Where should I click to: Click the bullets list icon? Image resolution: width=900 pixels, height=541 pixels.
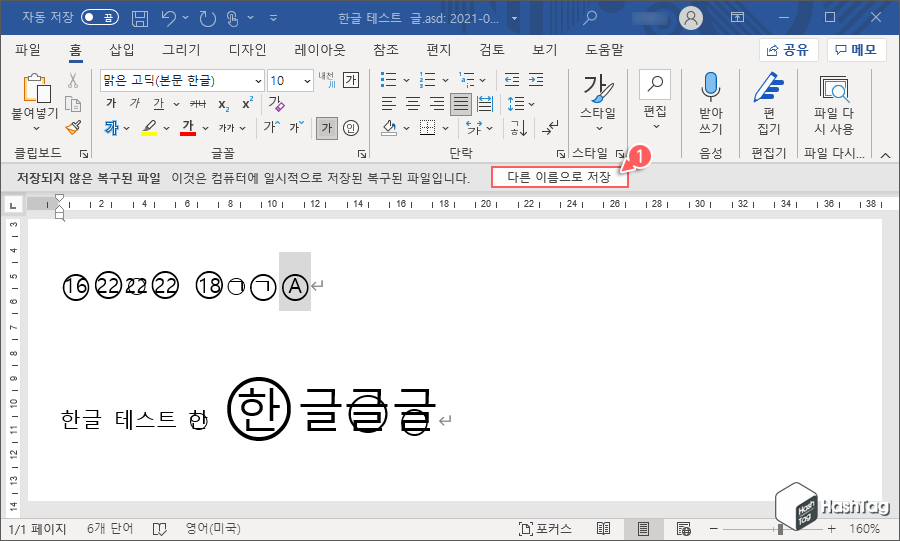389,80
